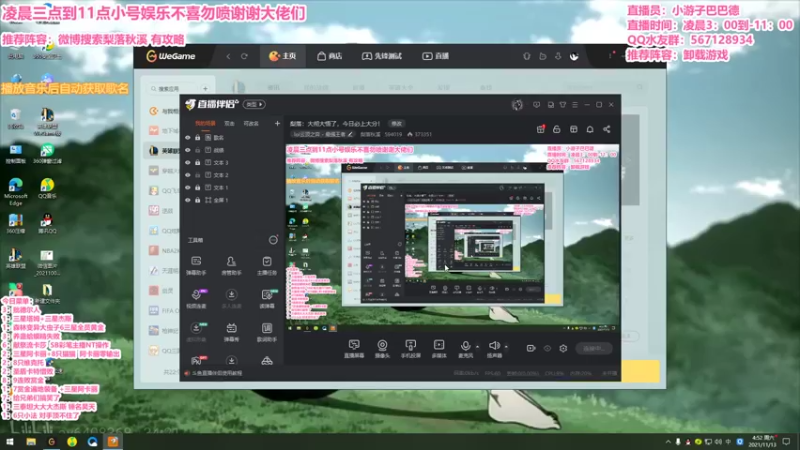Open 视频连麦 tool in toolbox
The width and height of the screenshot is (800, 450).
click(196, 299)
